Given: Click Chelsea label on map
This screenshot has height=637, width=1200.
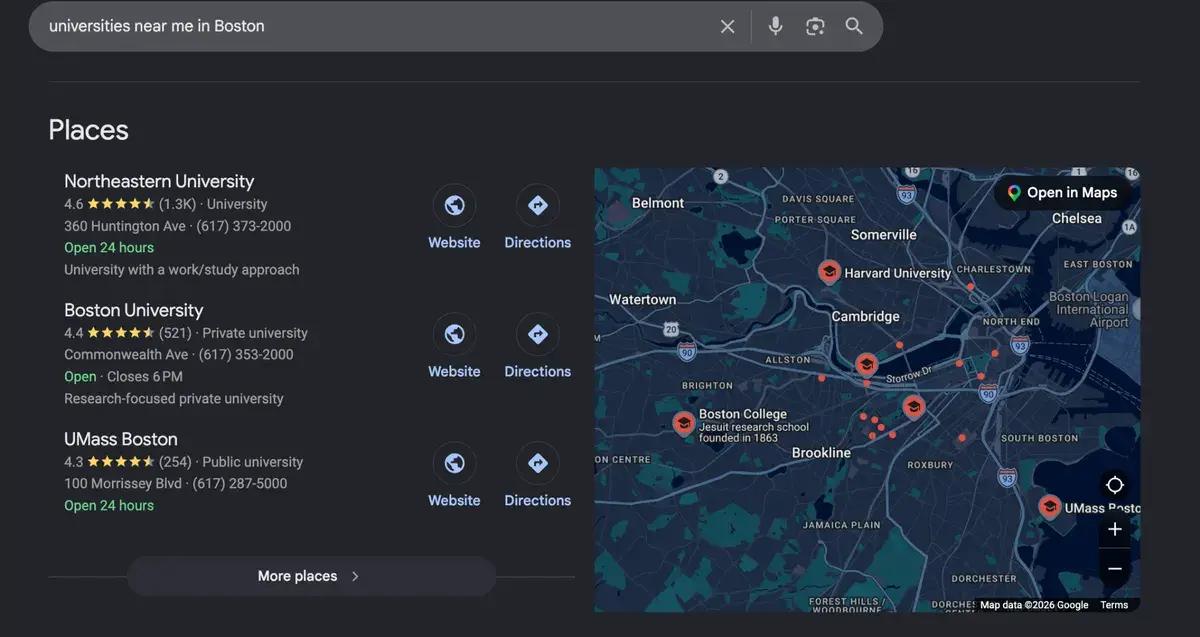Looking at the screenshot, I should (1077, 218).
